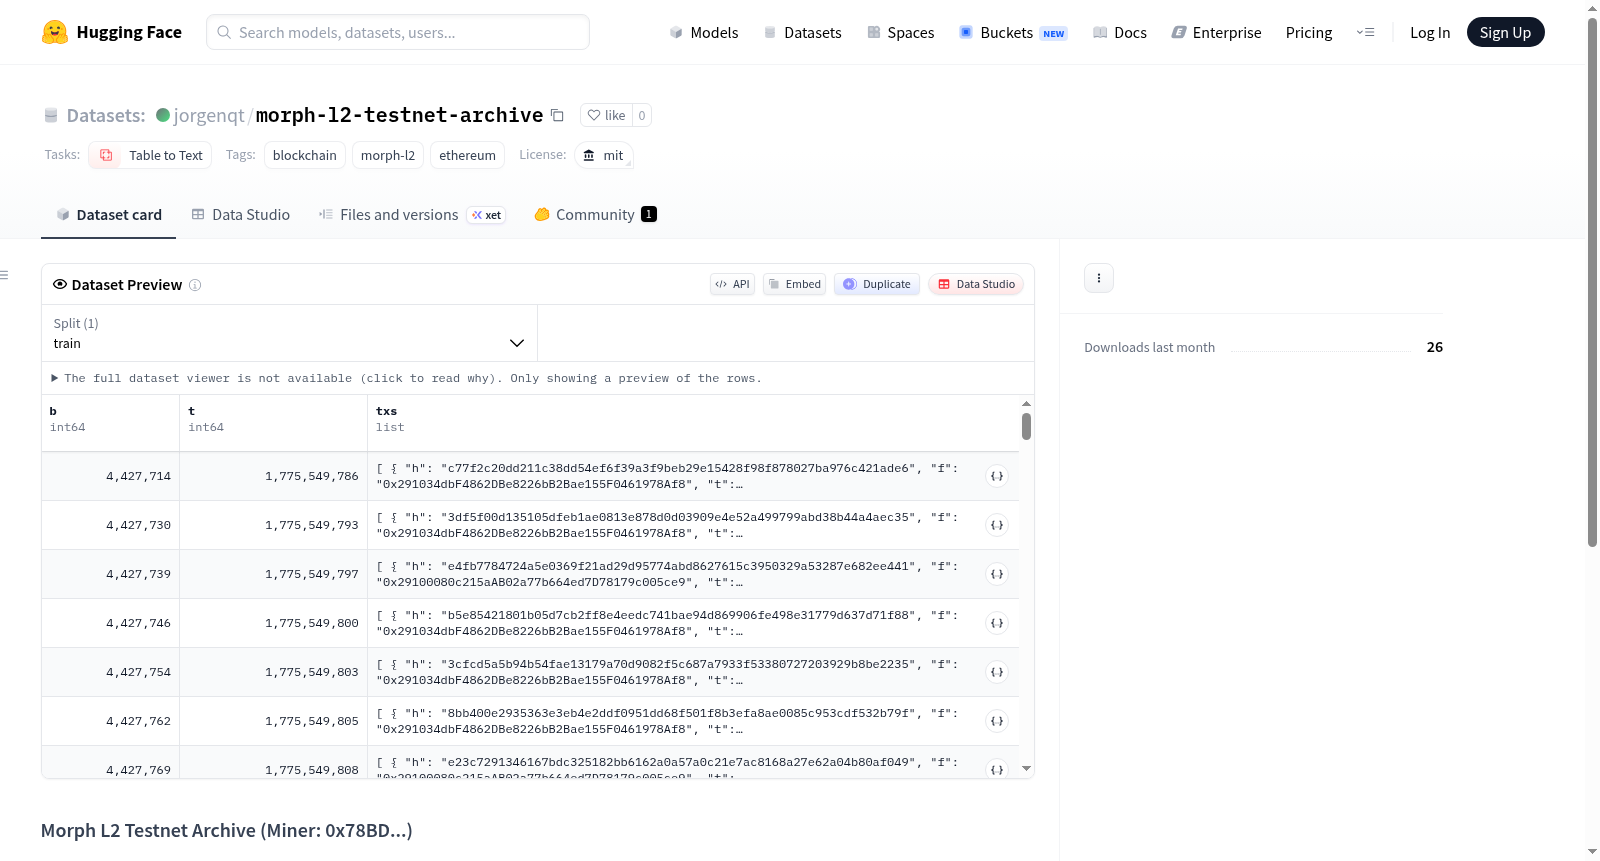Open the left-edge table of contents icon
Image resolution: width=1600 pixels, height=861 pixels.
[4, 275]
